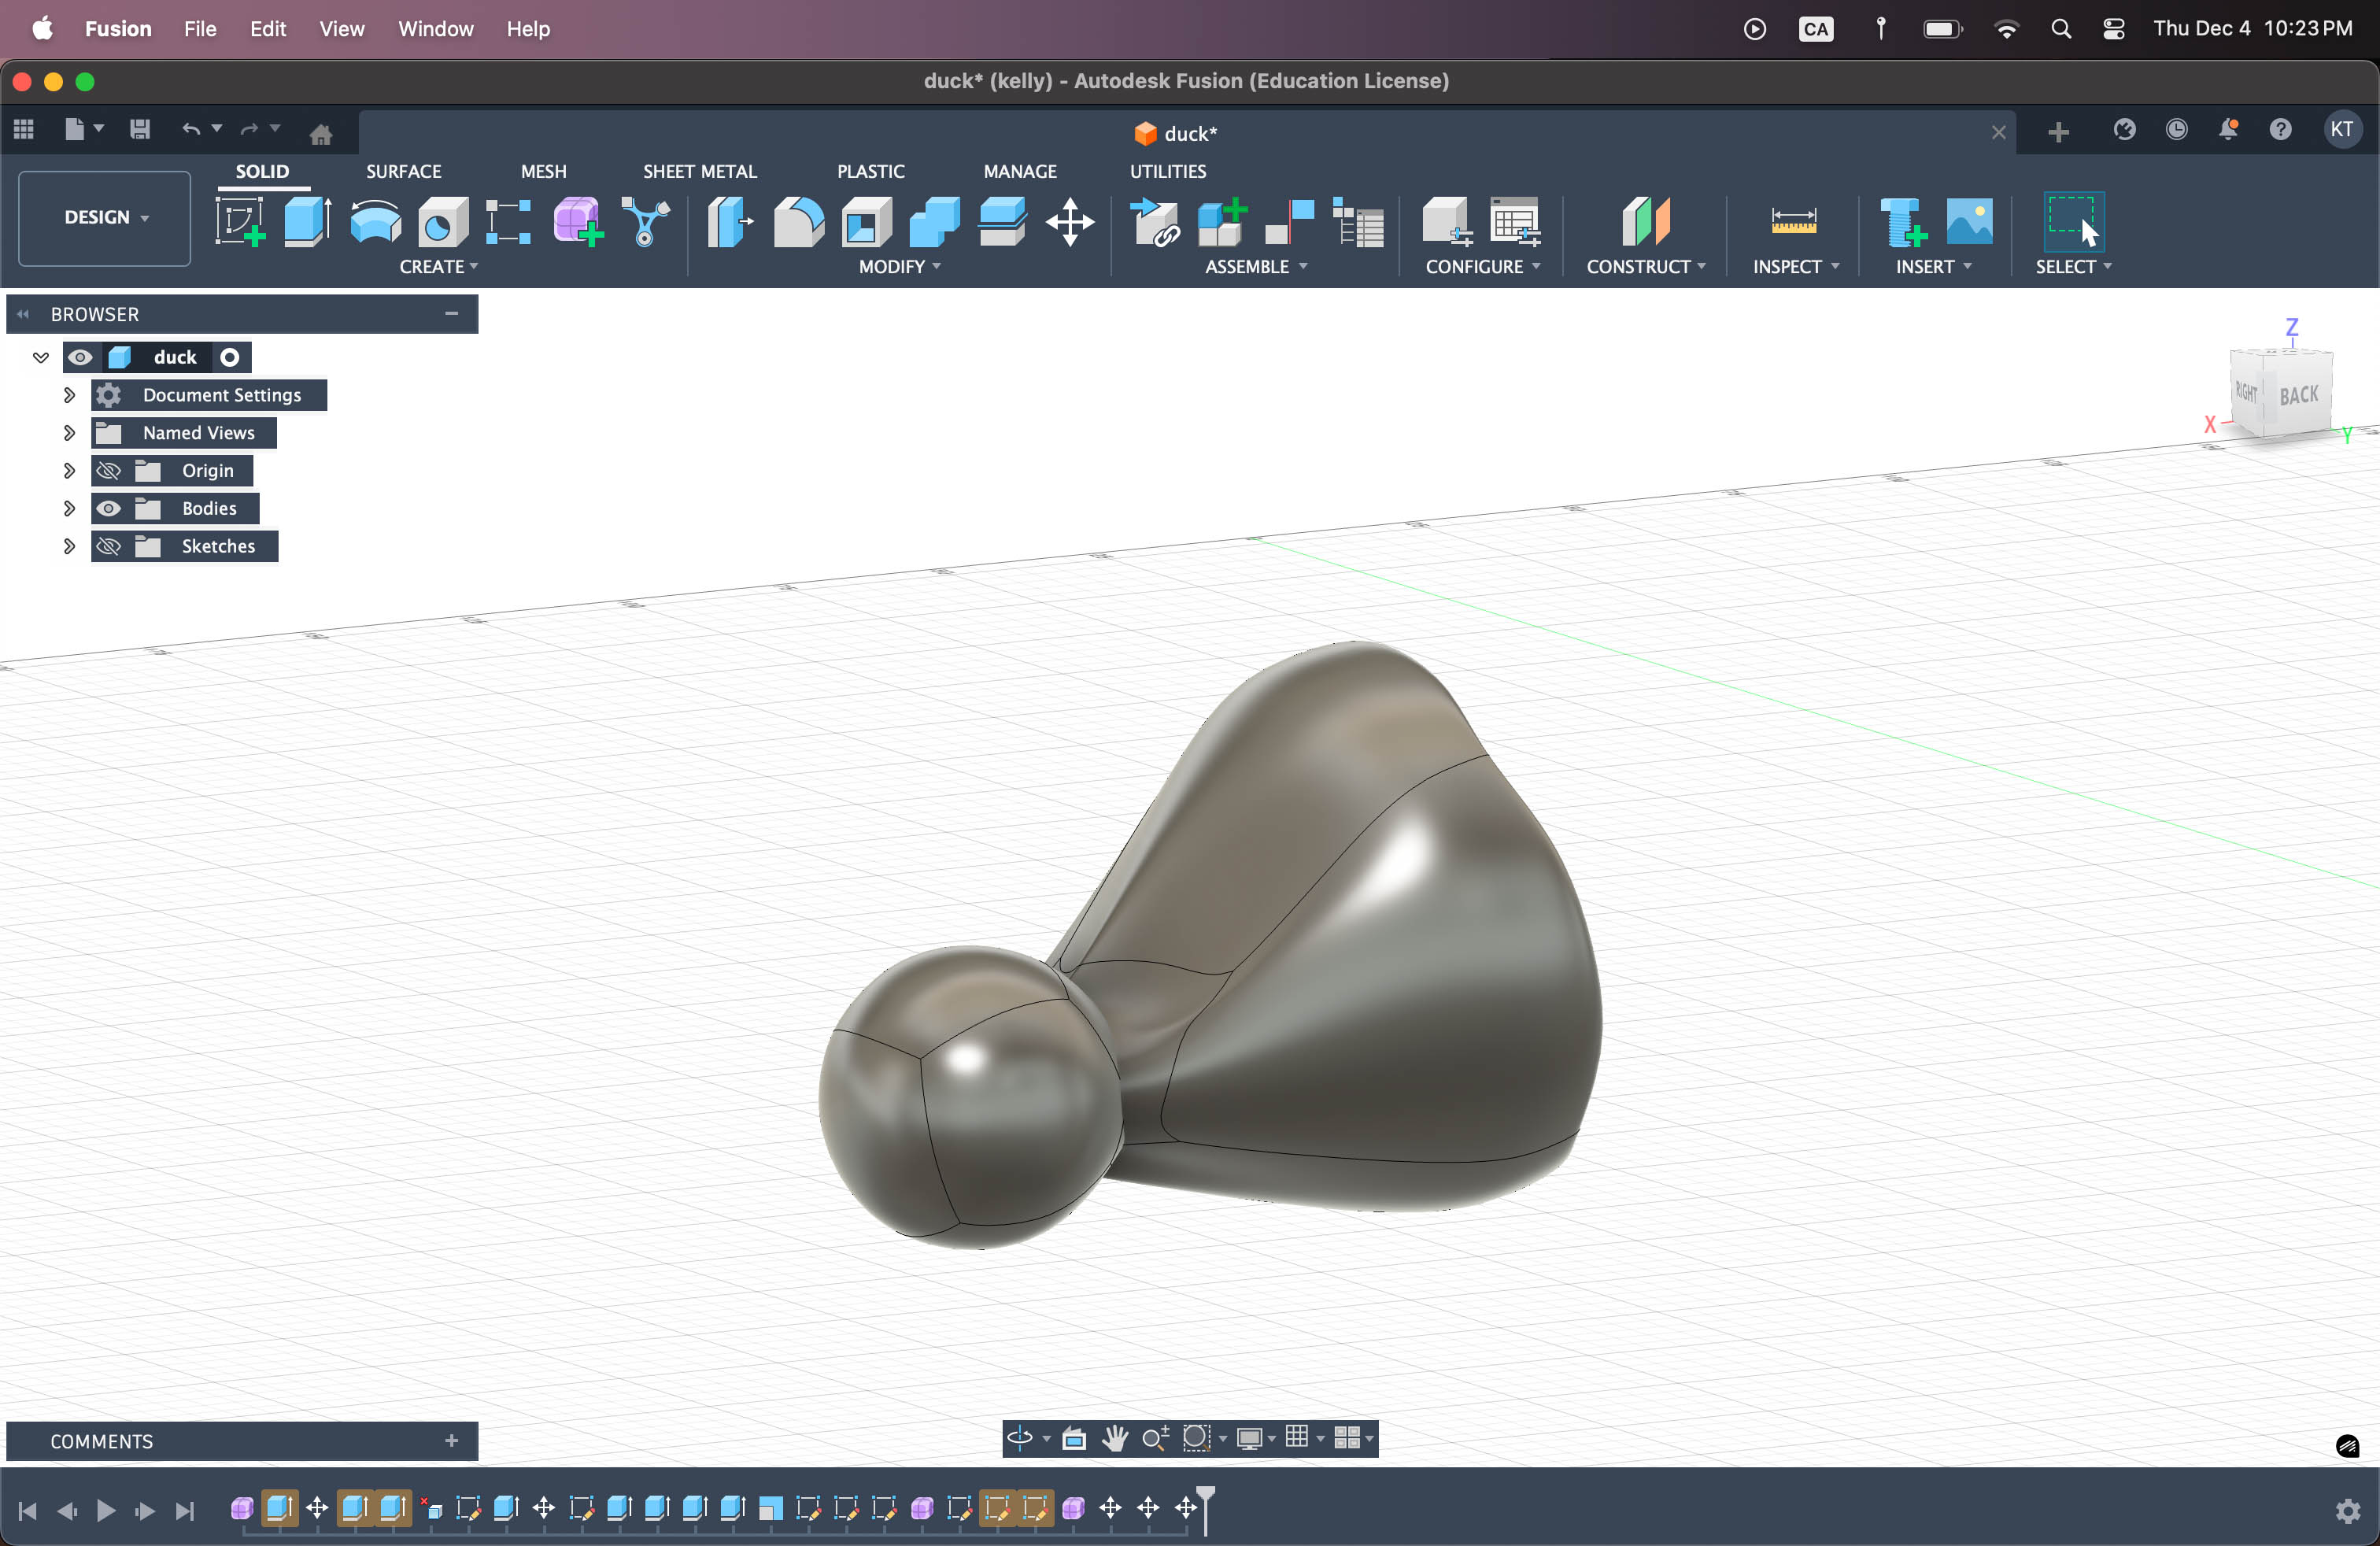Select the Create Form purple icon

coord(578,221)
